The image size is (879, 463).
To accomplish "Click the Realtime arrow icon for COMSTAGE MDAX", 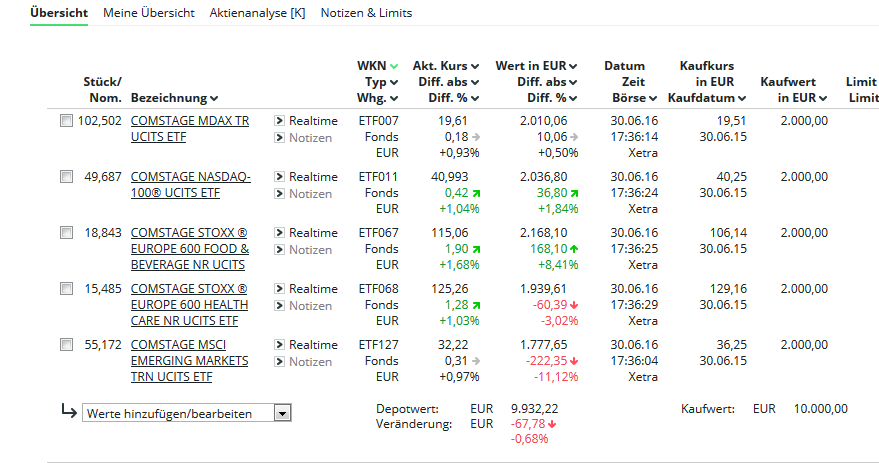I will coord(280,121).
